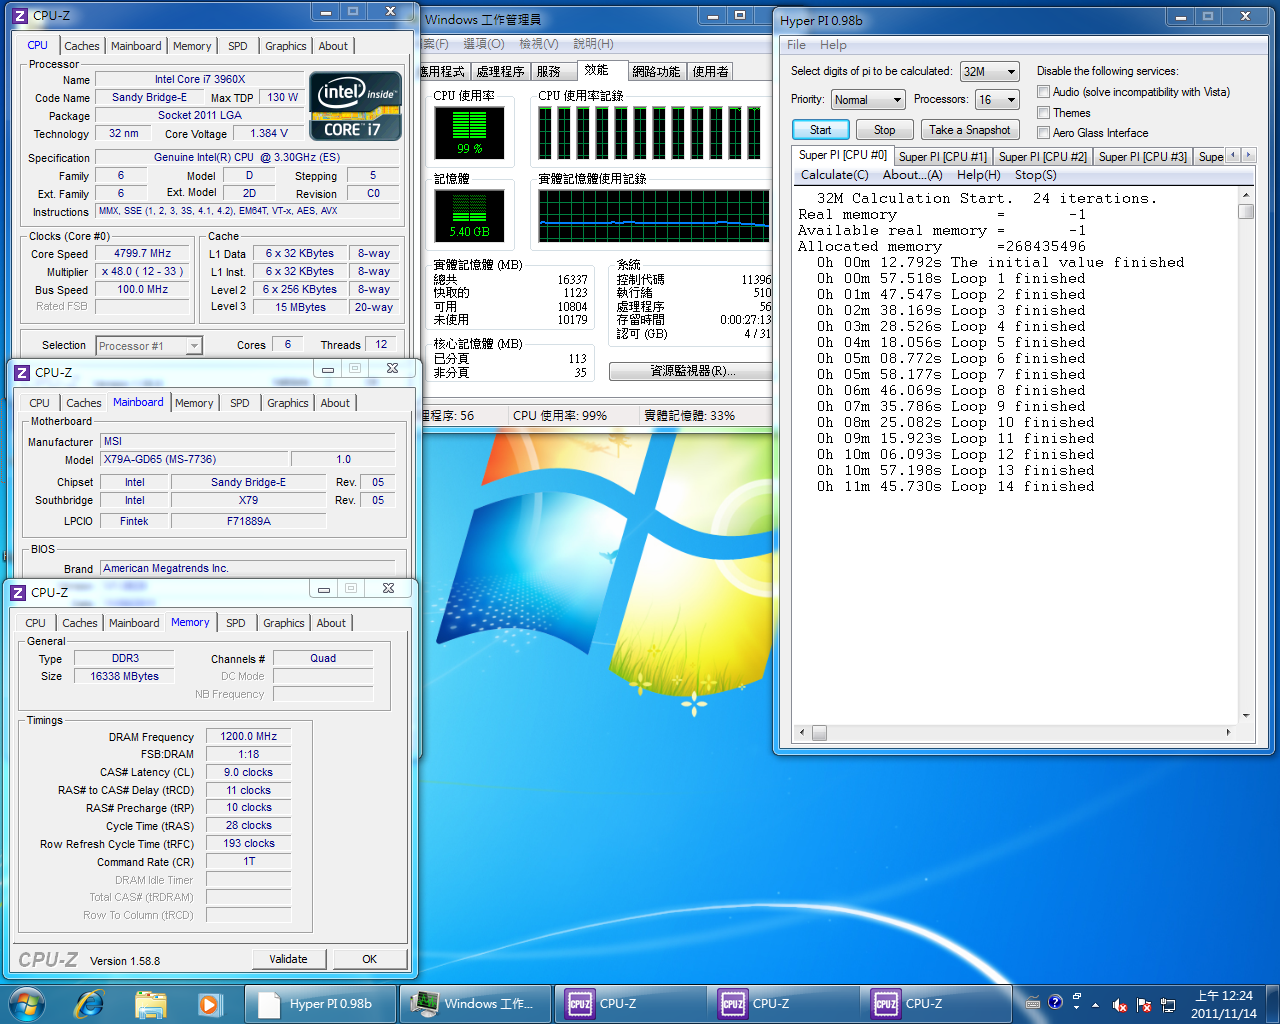Open network connection tray icon
The height and width of the screenshot is (1024, 1280).
(x=1167, y=1005)
